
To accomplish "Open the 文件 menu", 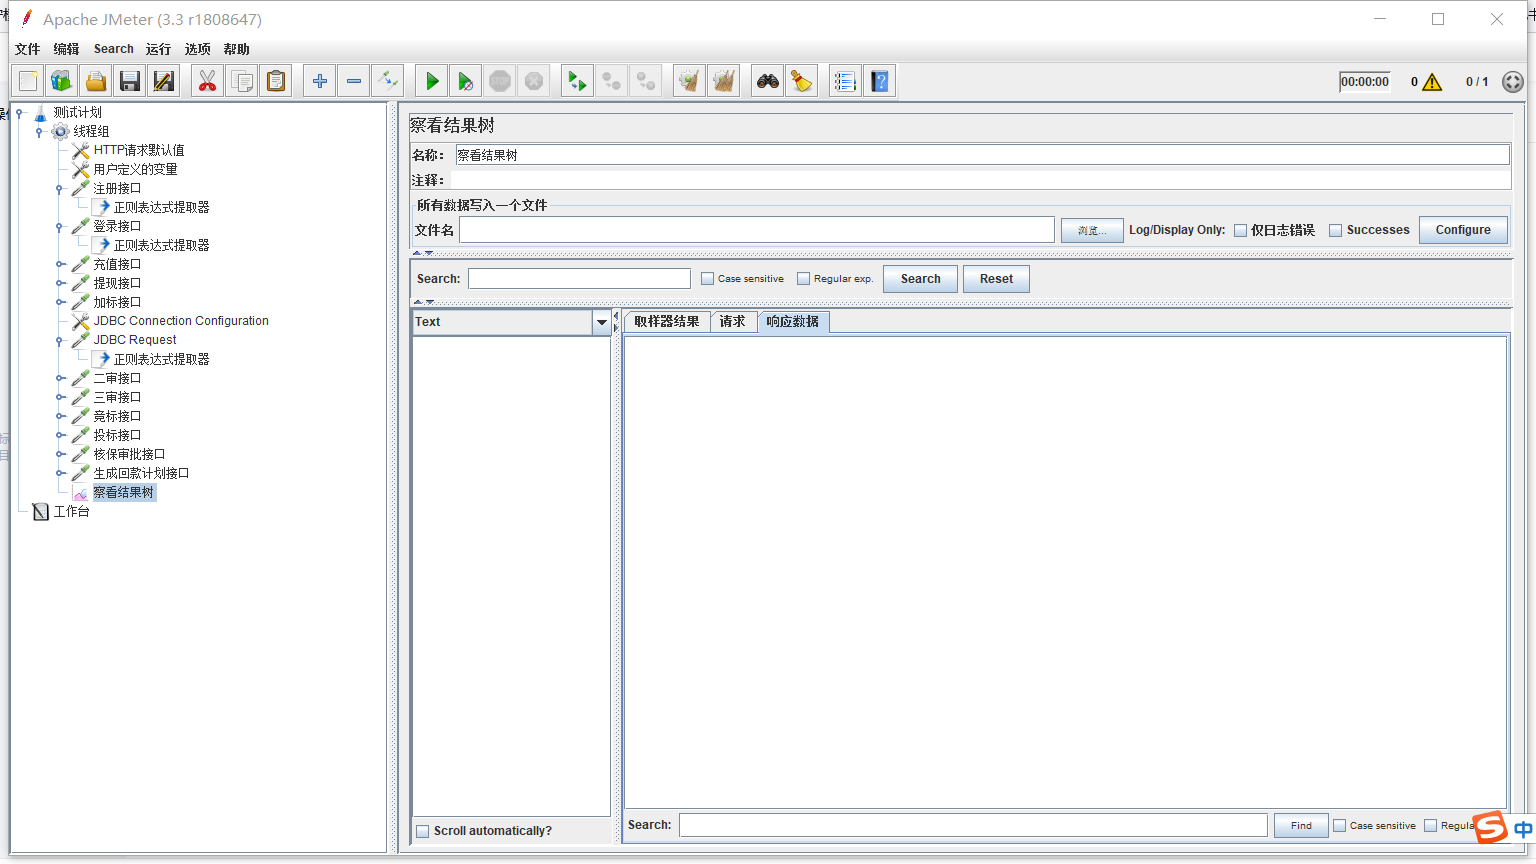I will click(x=27, y=49).
